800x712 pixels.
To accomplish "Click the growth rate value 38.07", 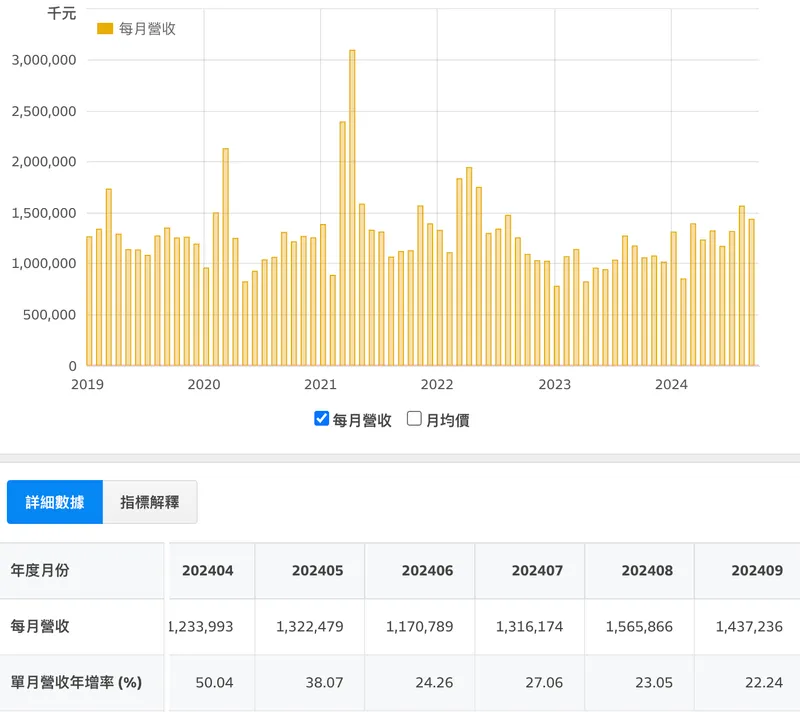I will (x=324, y=682).
